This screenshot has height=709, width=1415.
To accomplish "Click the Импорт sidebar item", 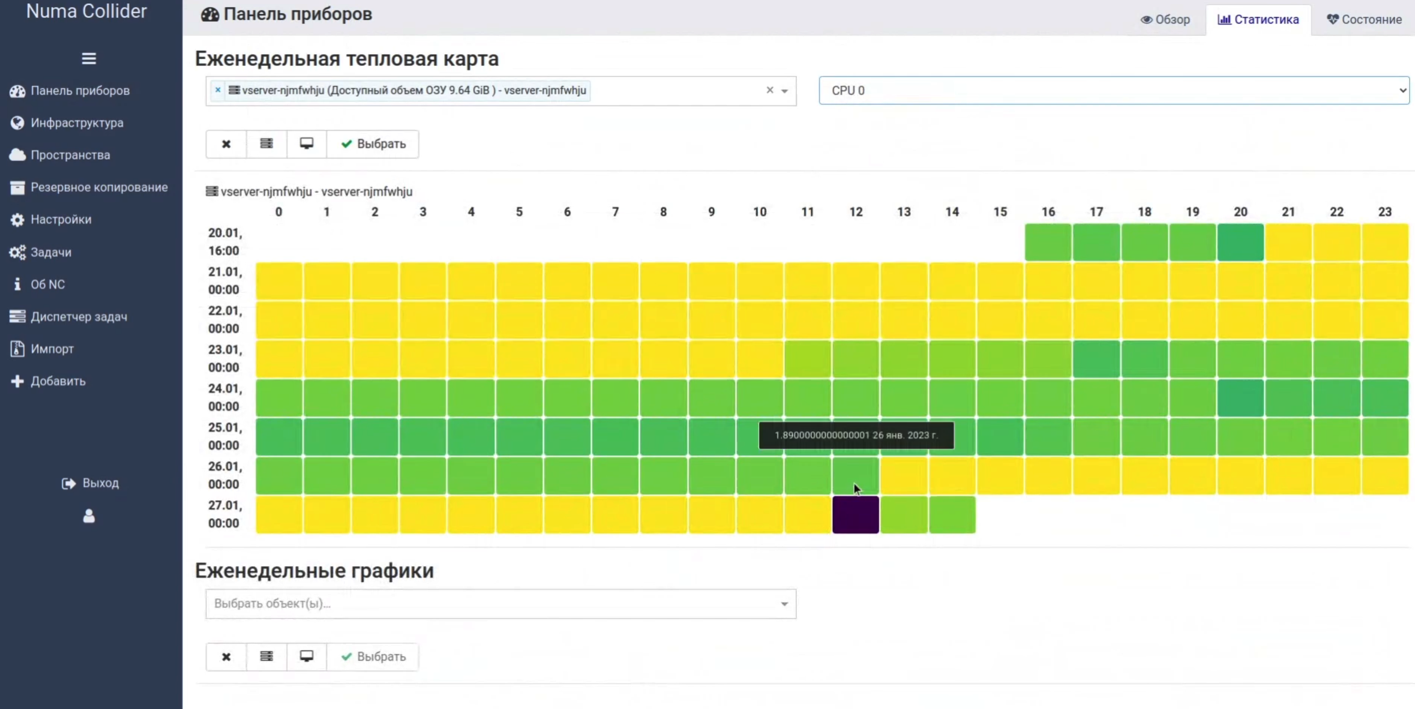I will pyautogui.click(x=52, y=349).
